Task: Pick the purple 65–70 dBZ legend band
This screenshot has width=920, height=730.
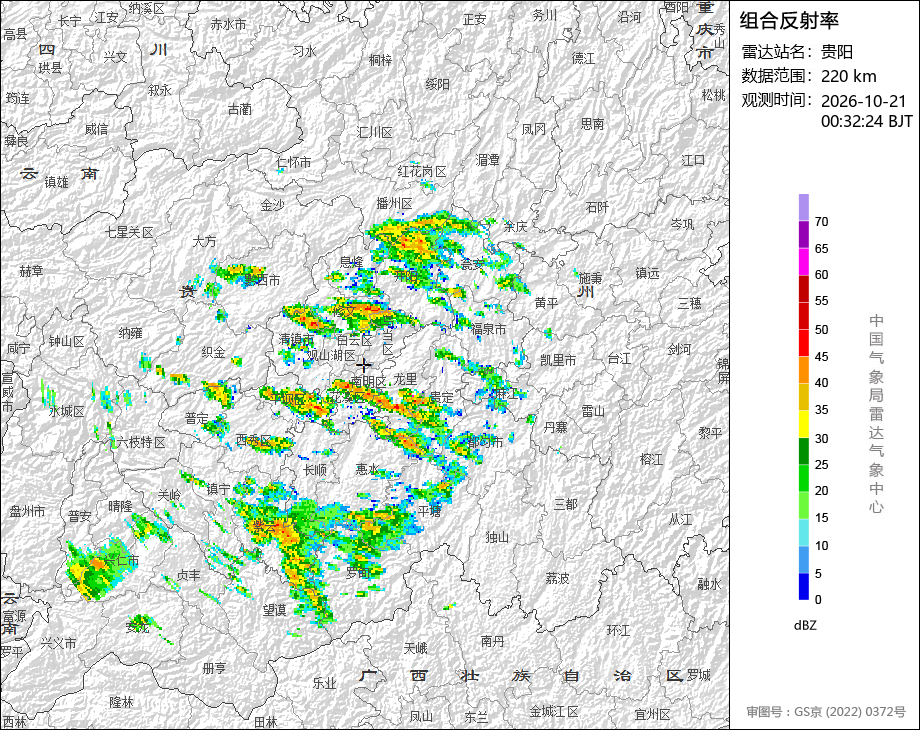Action: coord(804,234)
